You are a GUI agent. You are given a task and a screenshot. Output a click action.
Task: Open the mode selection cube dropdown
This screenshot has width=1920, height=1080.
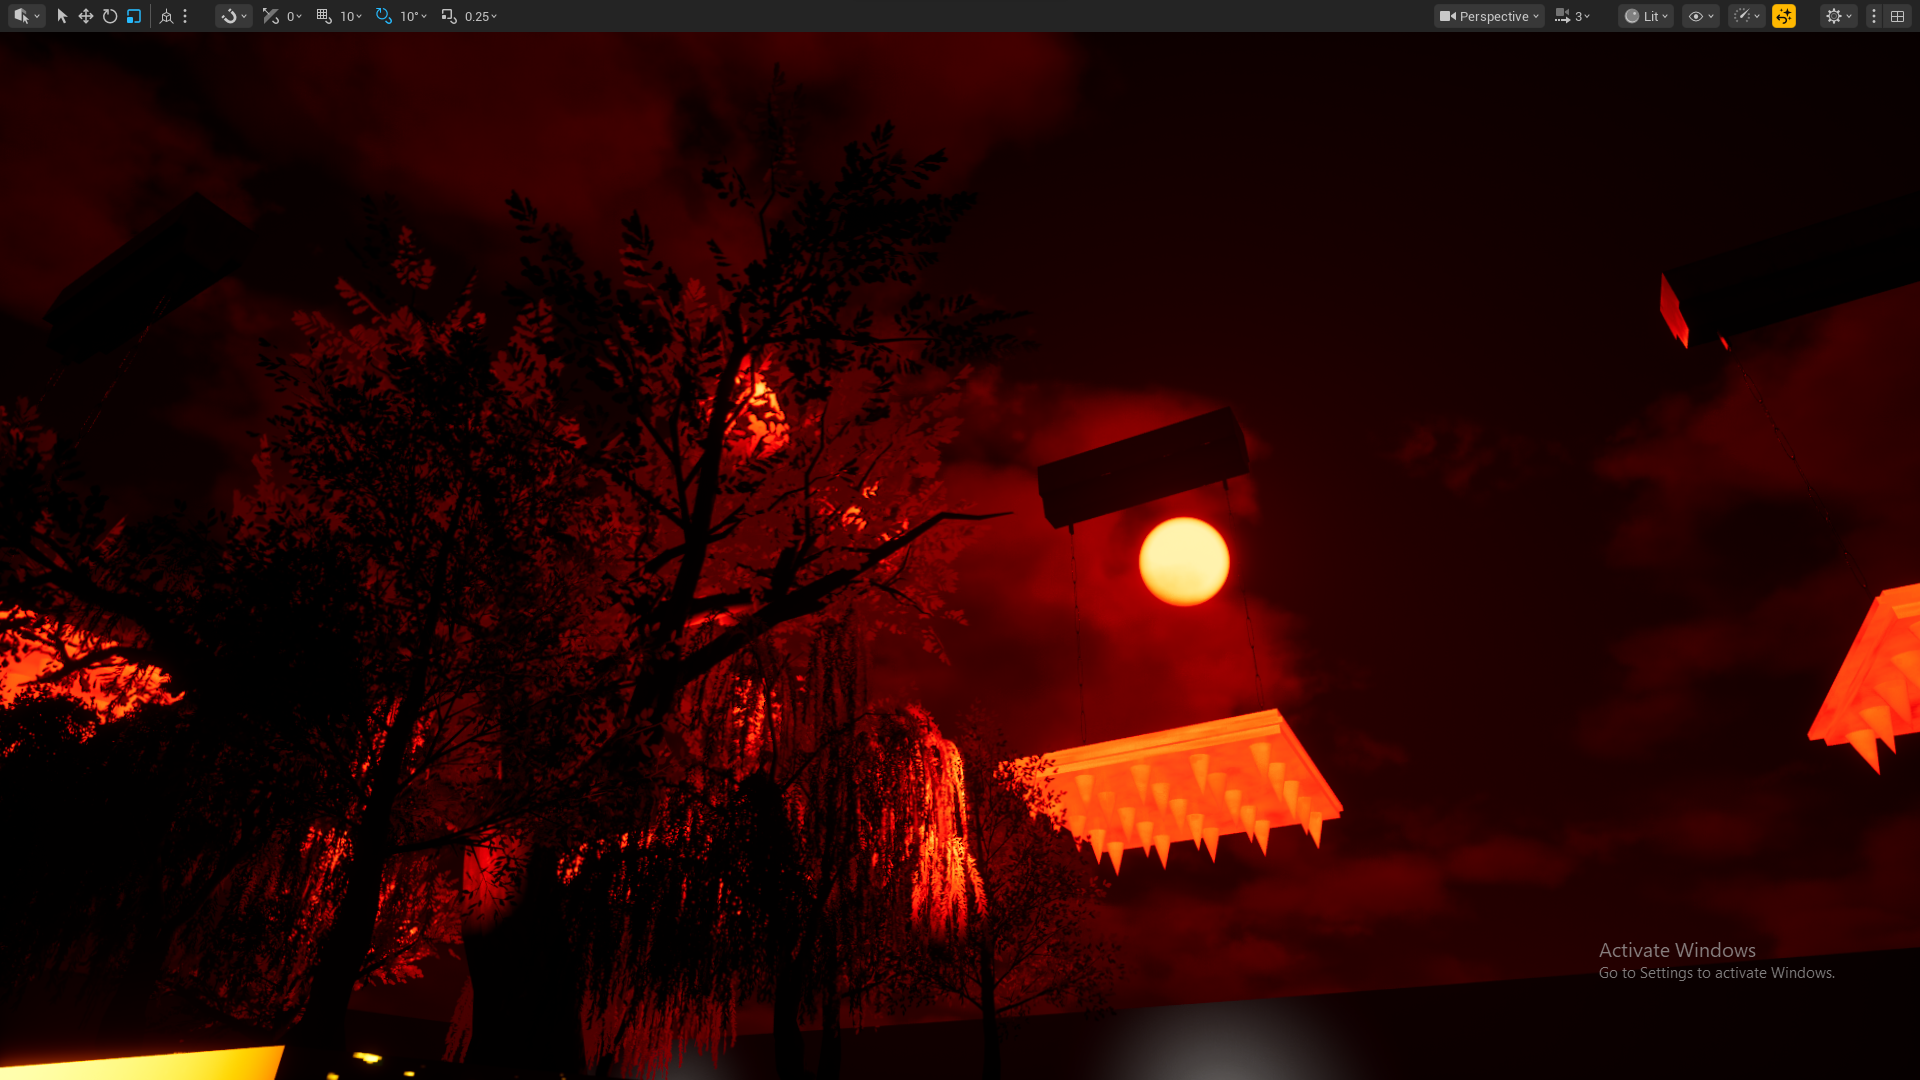tap(26, 16)
